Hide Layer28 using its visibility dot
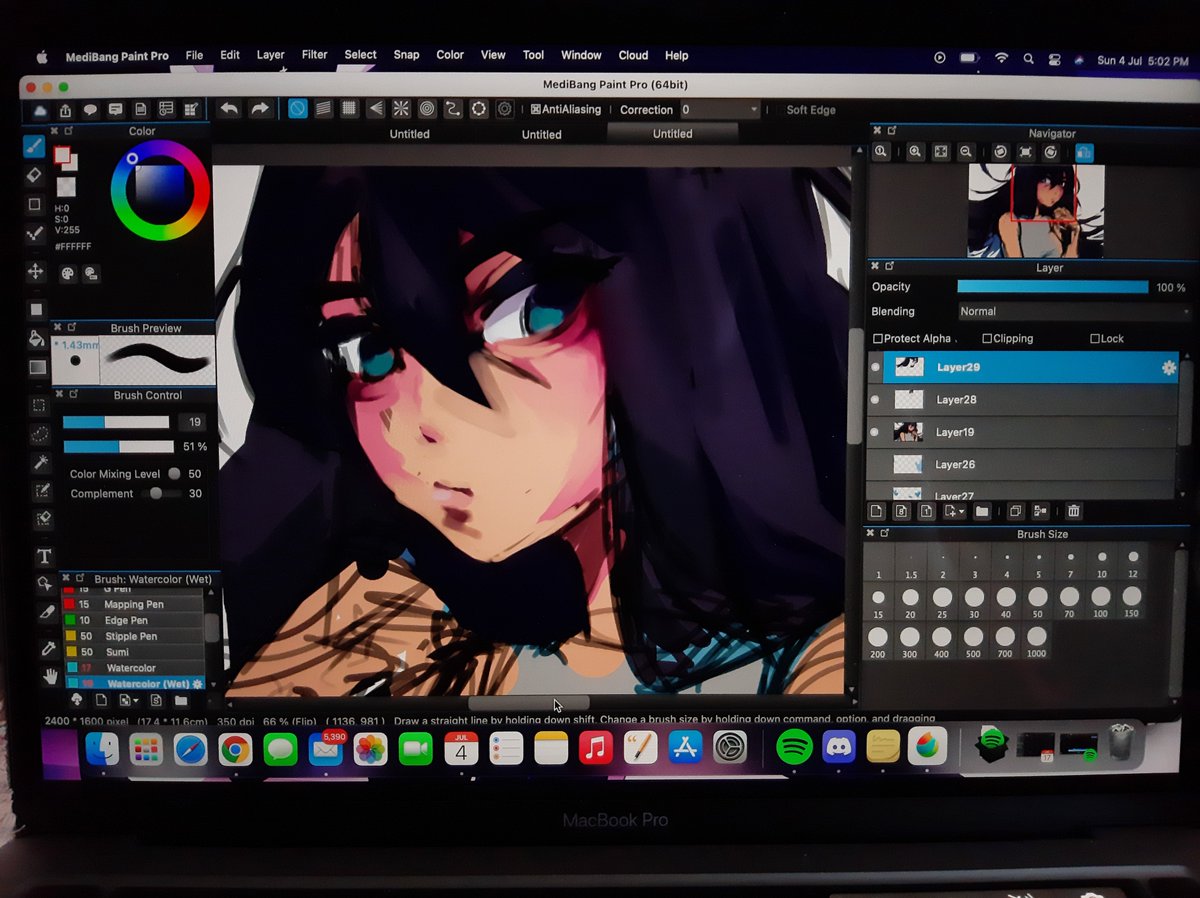 876,400
